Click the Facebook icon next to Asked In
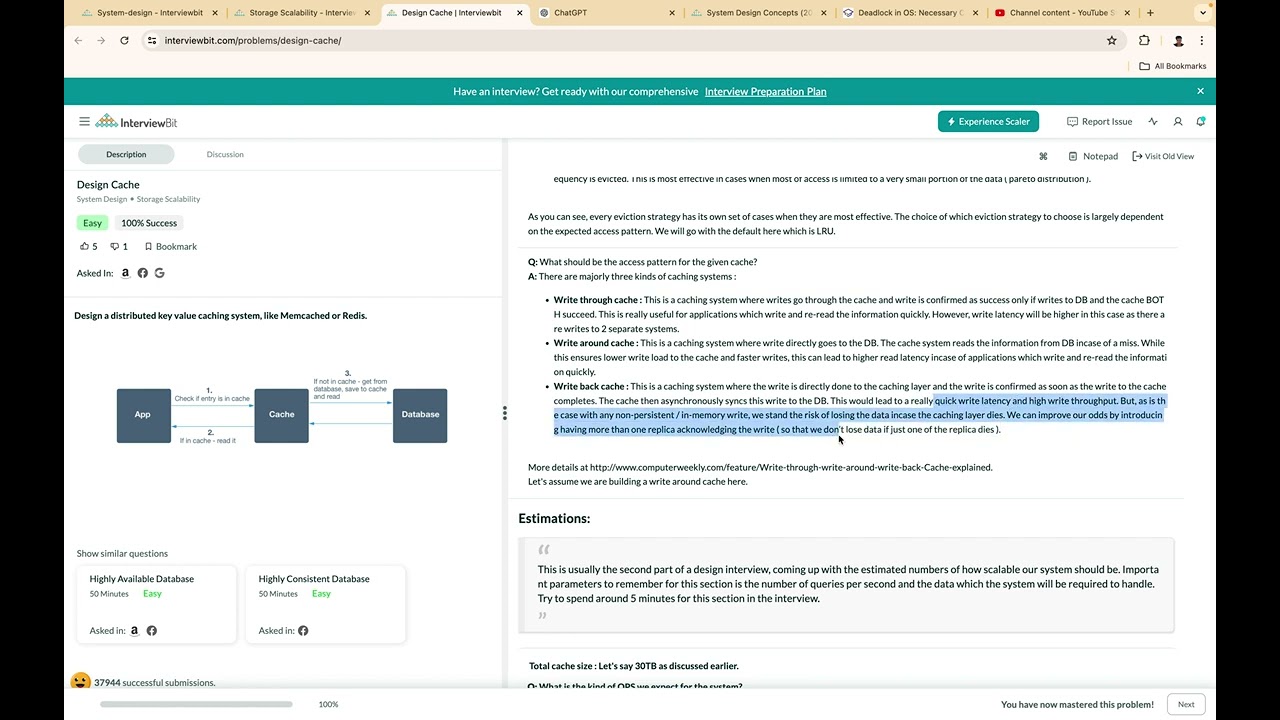 (x=143, y=273)
